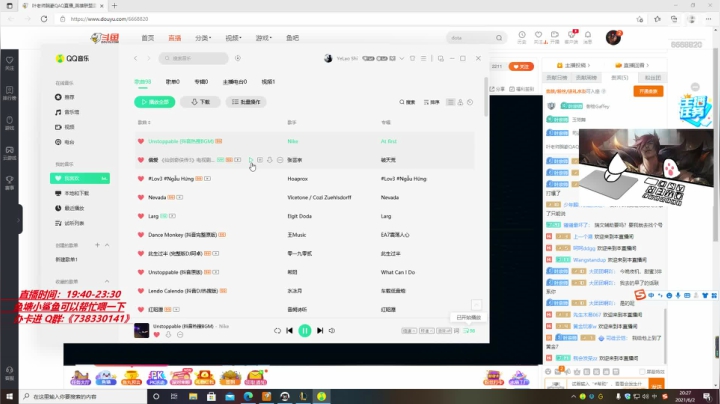This screenshot has height=404, width=720.
Task: Unlike the Nevada song heart
Action: pyautogui.click(x=141, y=197)
